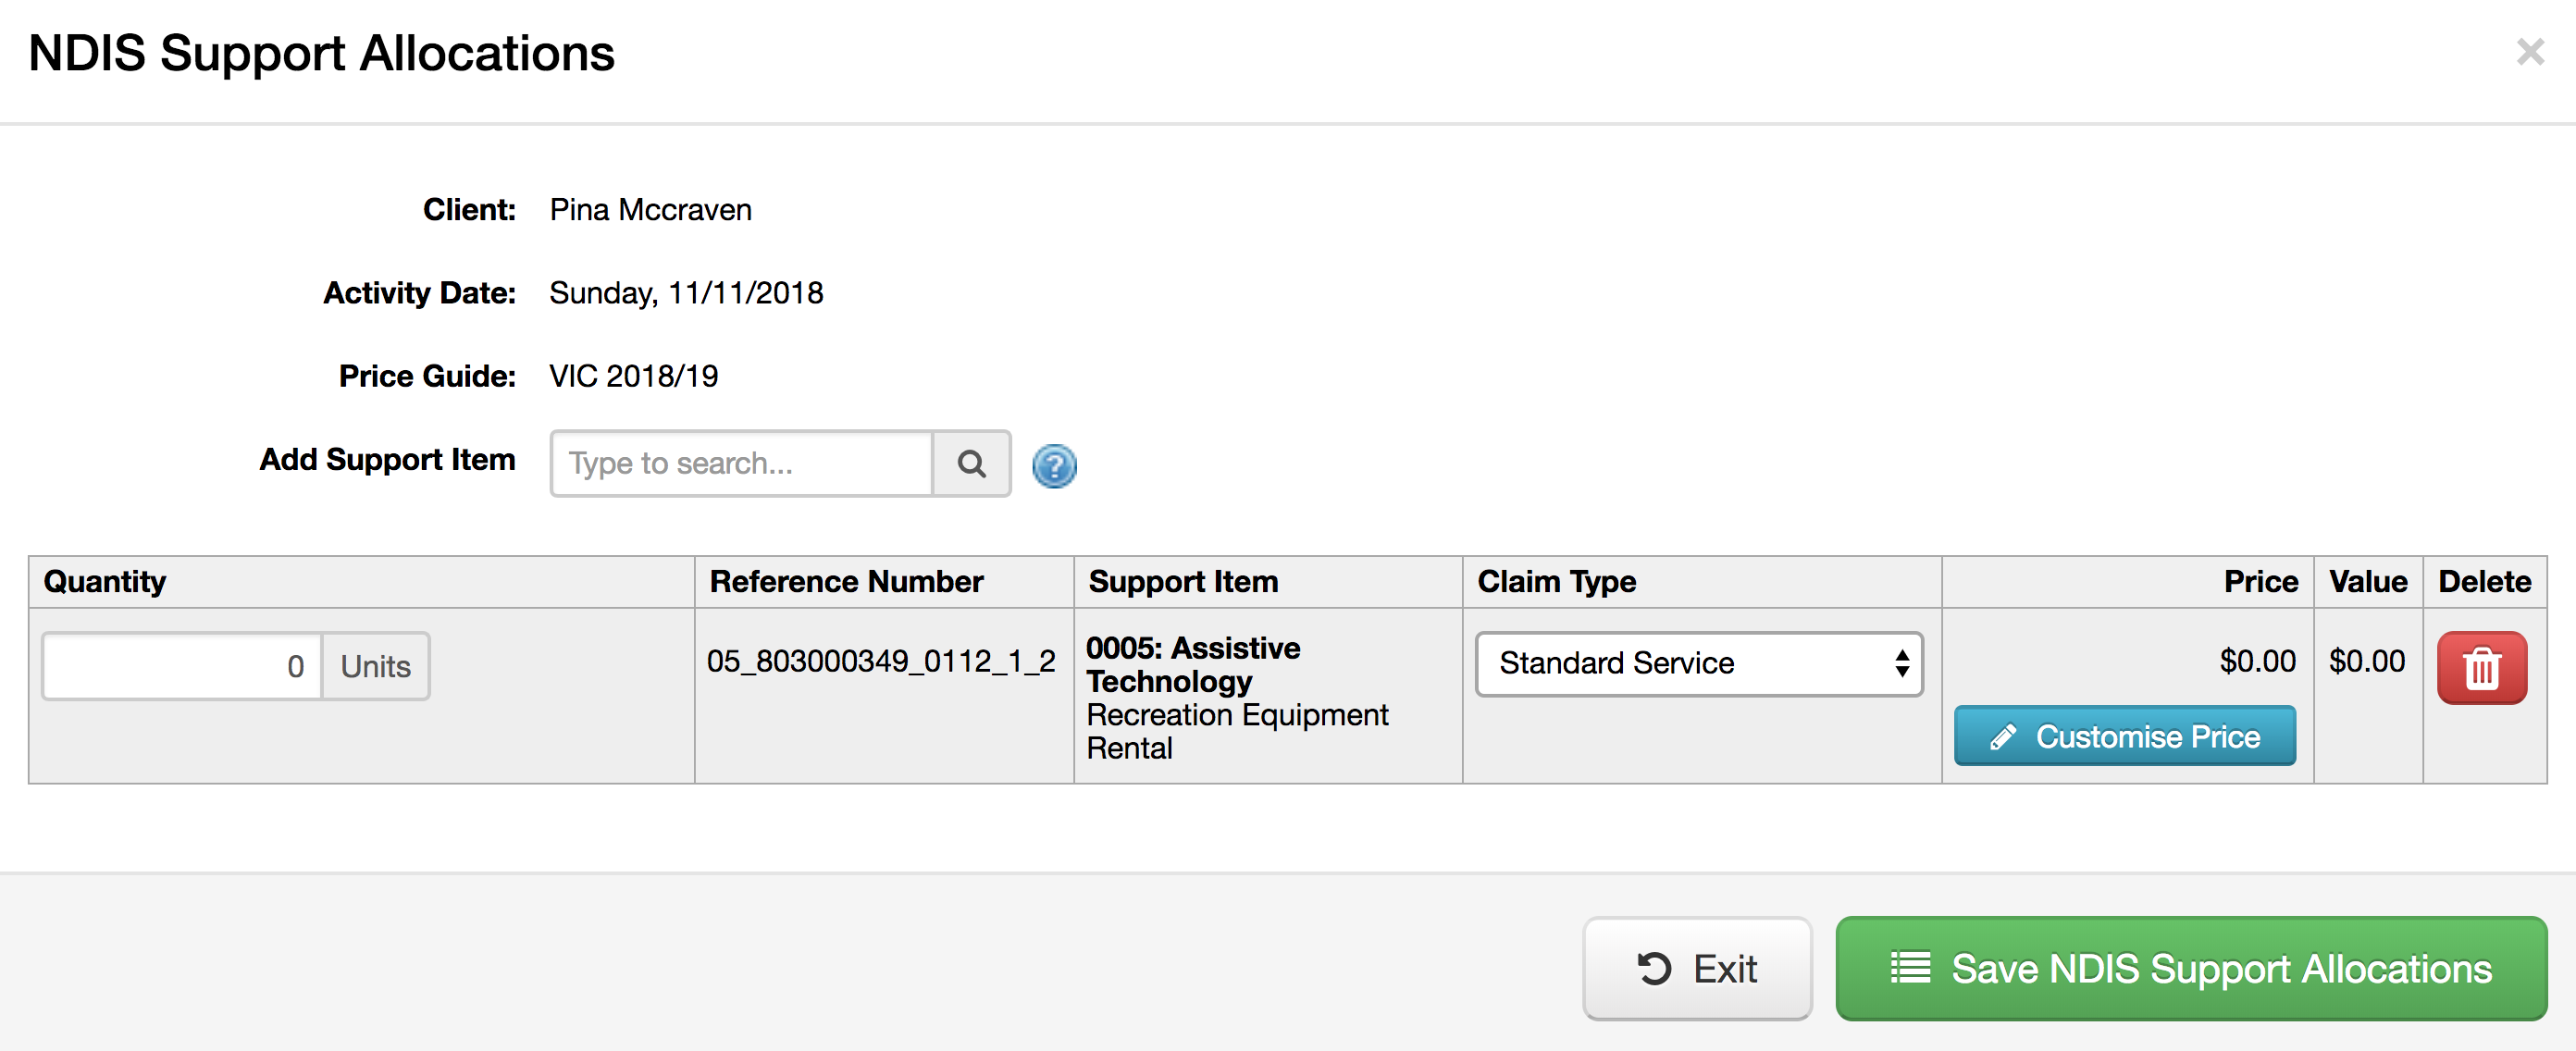Screen dimensions: 2576x1051
Task: Click the NDIS Support Allocations title
Action: pos(322,54)
